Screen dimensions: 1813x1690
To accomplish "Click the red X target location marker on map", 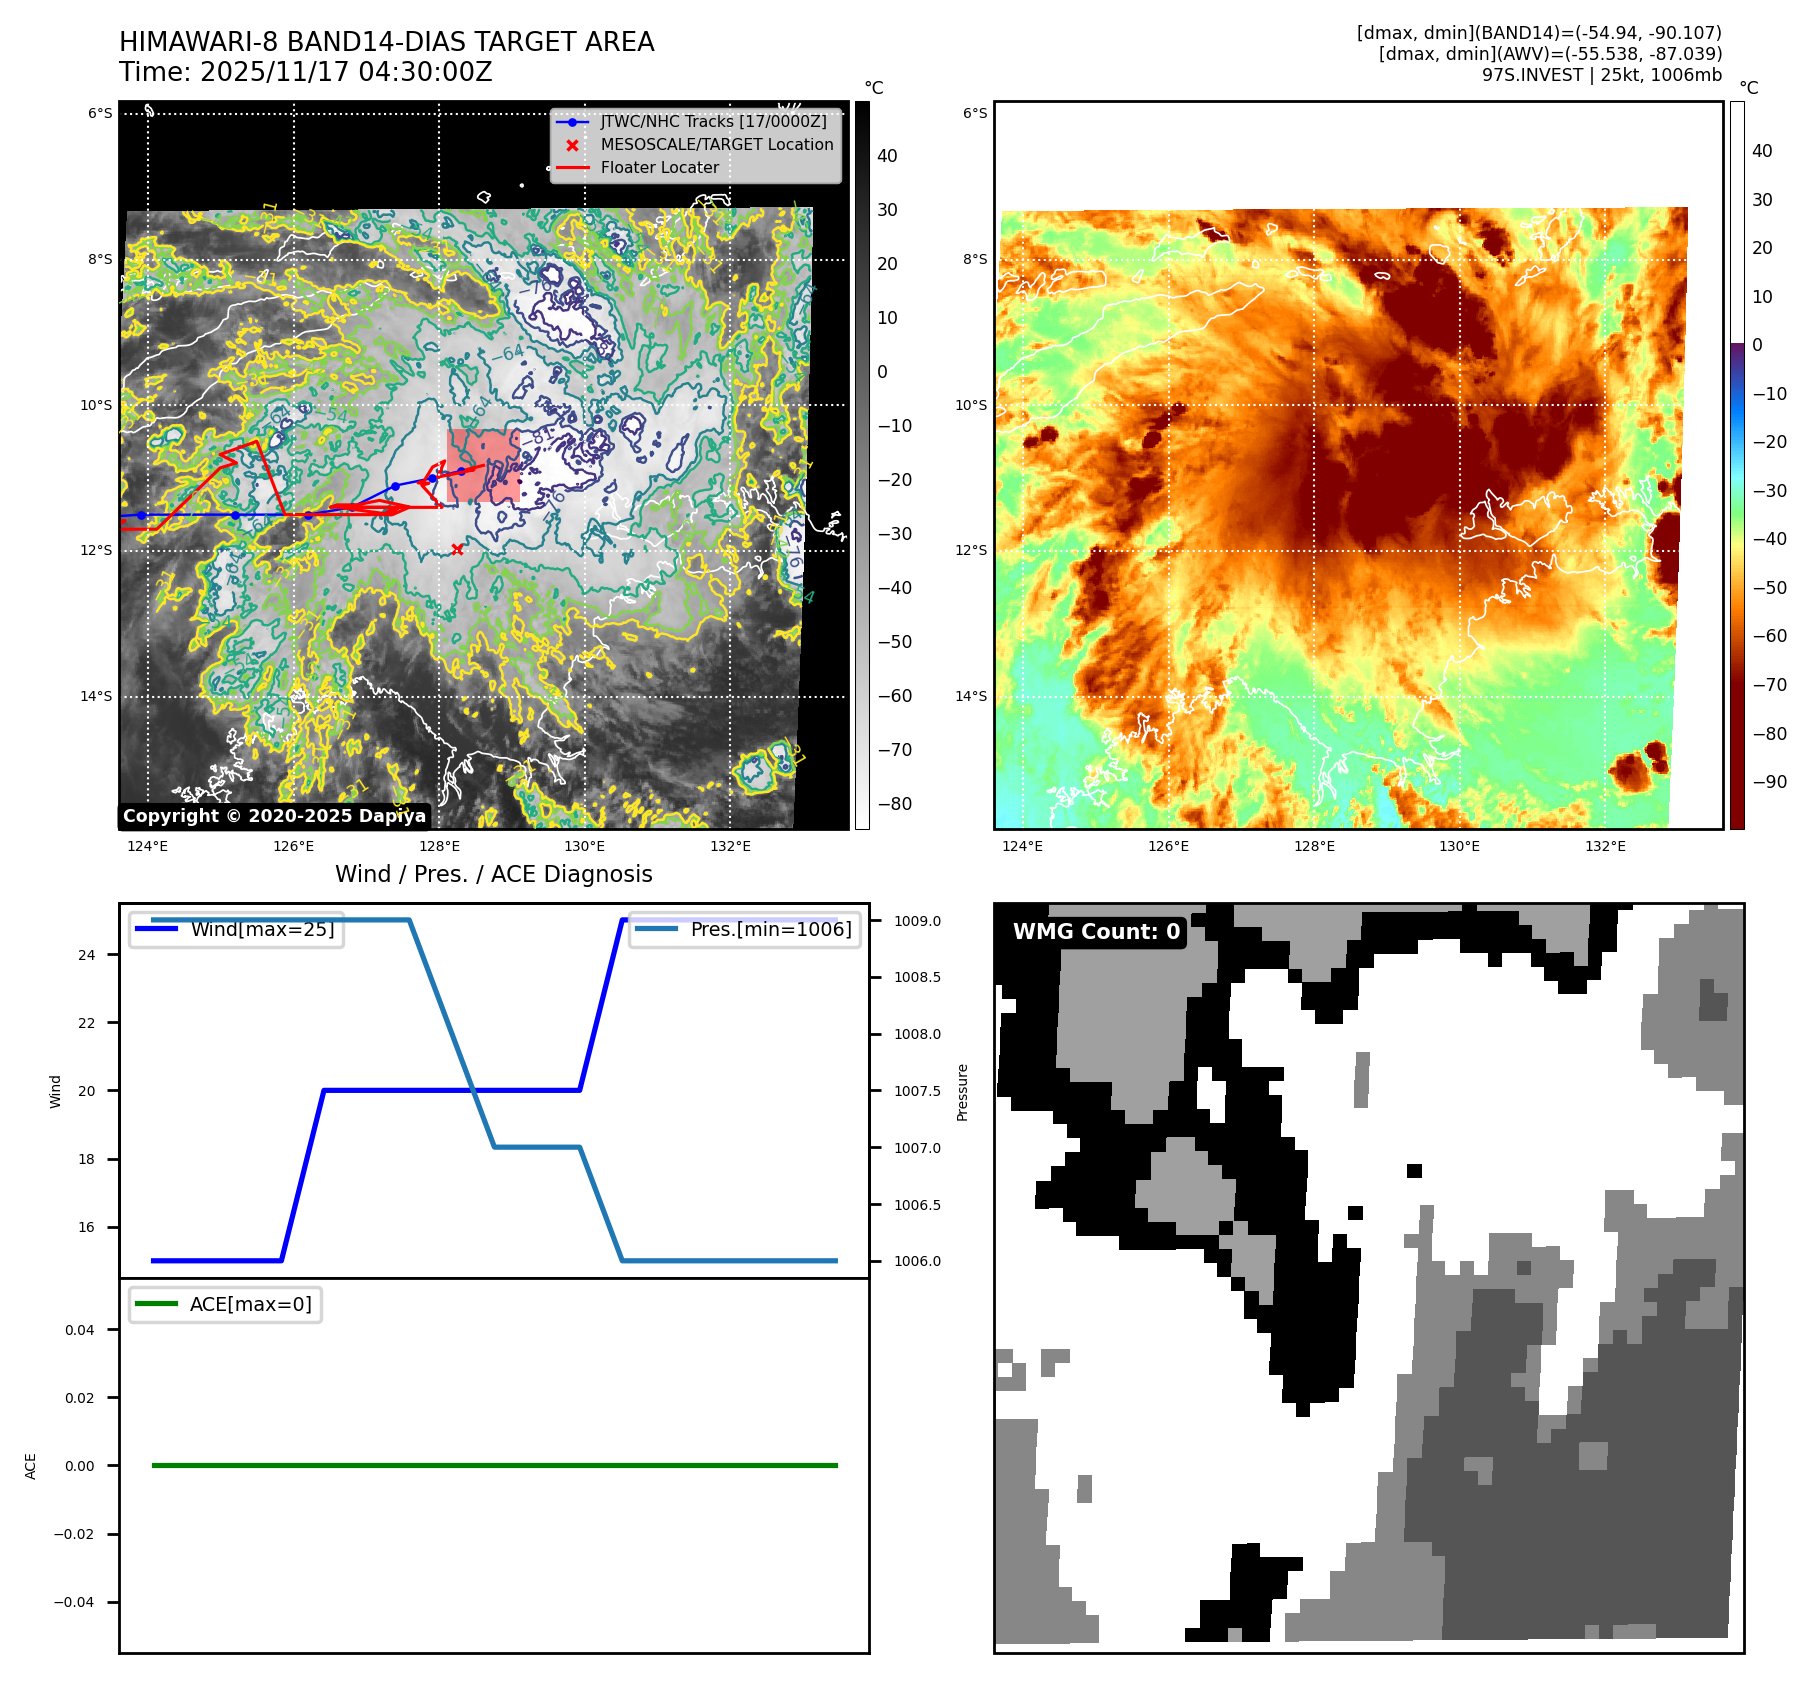I will (x=457, y=549).
